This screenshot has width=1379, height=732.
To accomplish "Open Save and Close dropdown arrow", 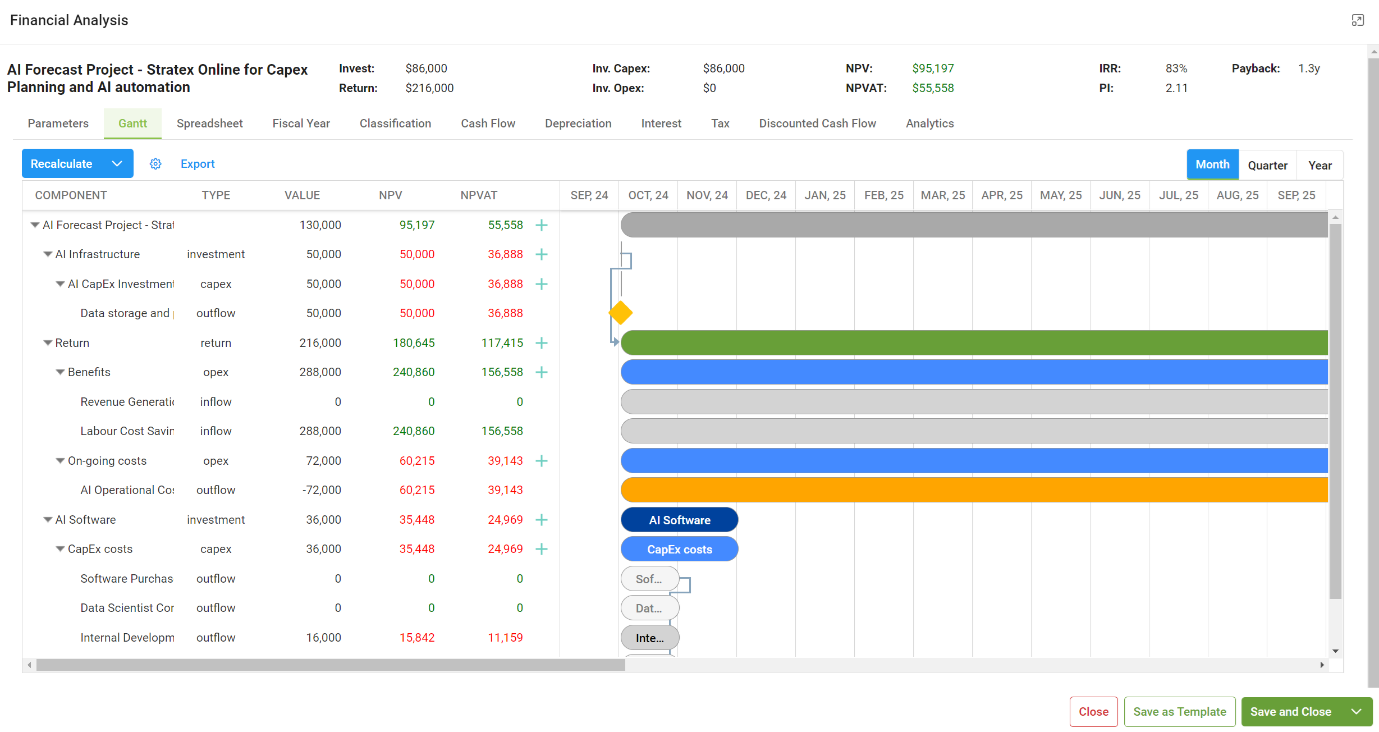I will pos(1357,712).
